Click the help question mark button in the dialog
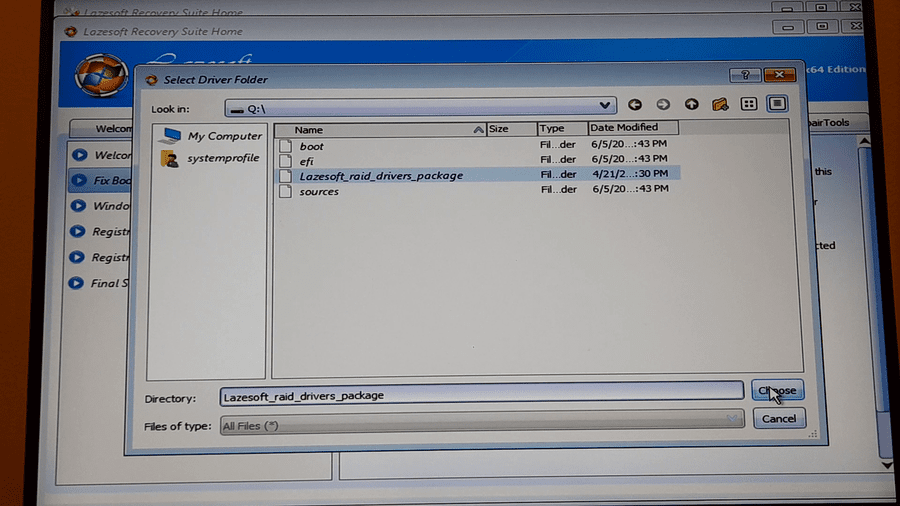 (x=745, y=75)
